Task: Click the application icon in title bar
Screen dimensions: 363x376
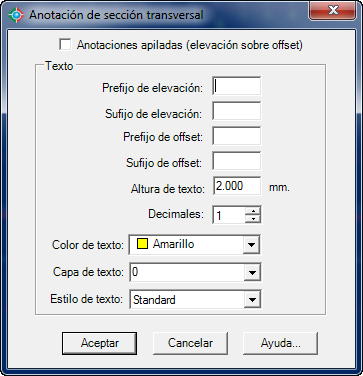Action: (16, 15)
